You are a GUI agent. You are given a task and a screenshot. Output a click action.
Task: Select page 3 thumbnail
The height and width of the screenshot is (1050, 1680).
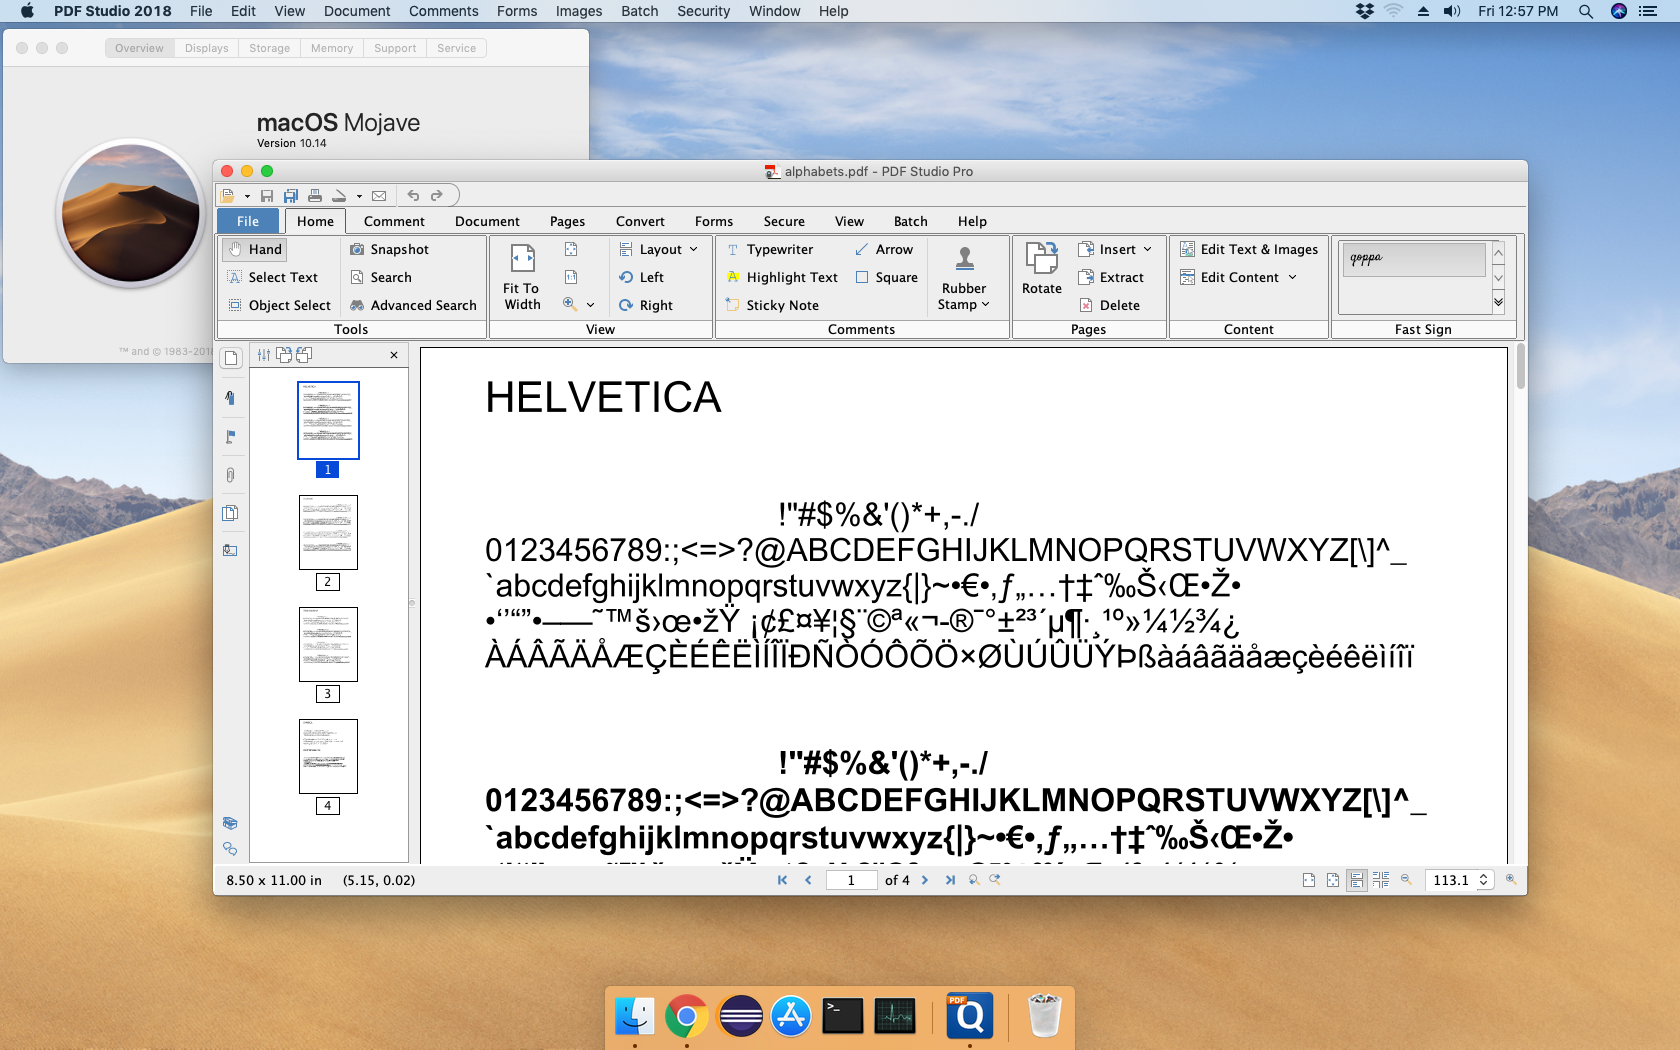coord(328,644)
